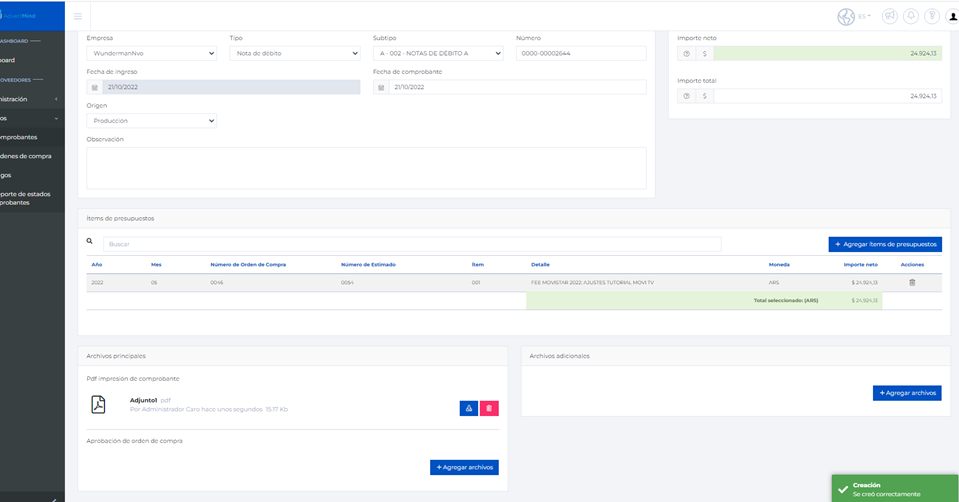Select Comprobantes in the sidebar menu
This screenshot has width=959, height=502.
tap(20, 137)
